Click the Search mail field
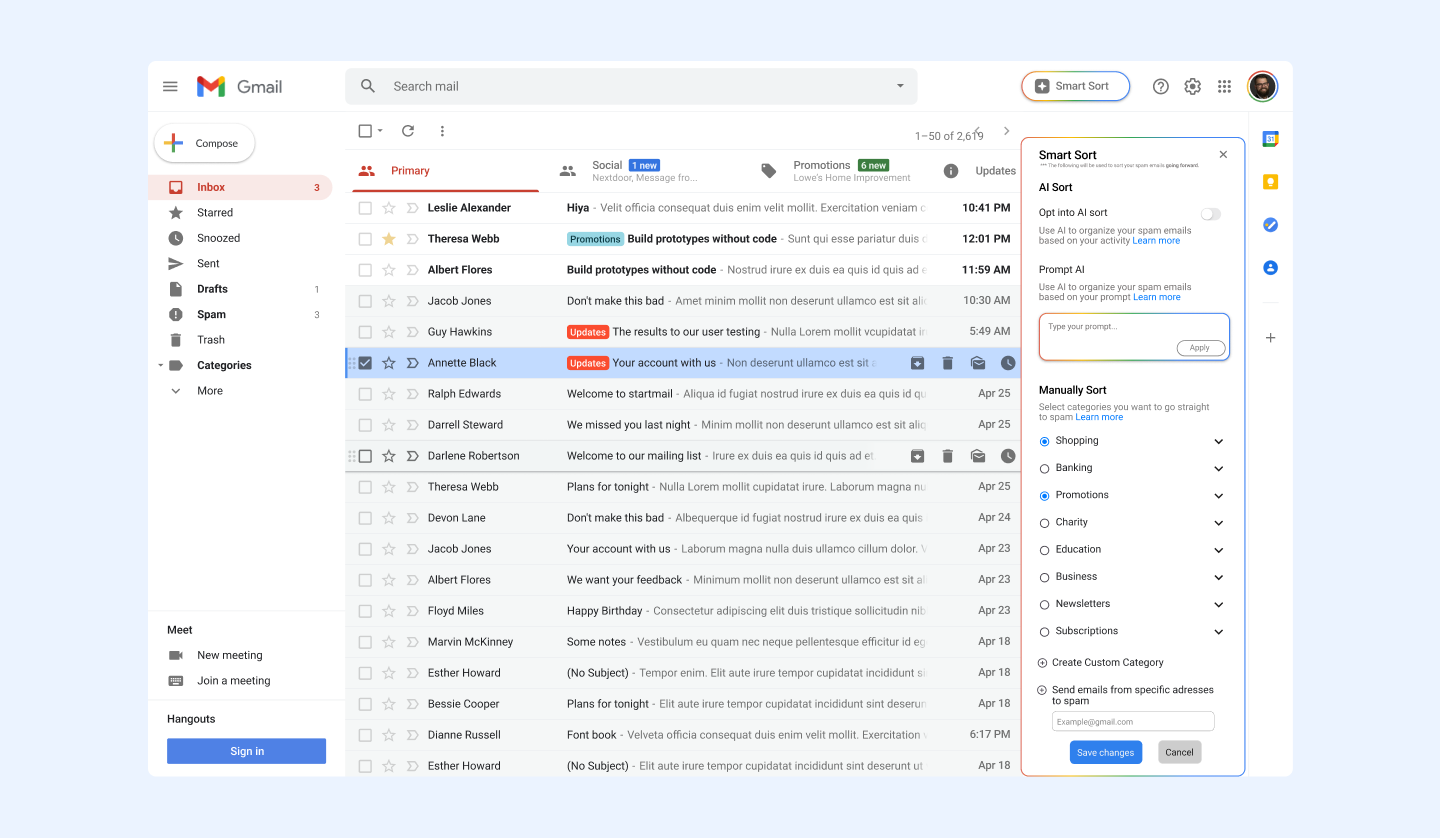Screen dimensions: 1440x838 click(631, 86)
